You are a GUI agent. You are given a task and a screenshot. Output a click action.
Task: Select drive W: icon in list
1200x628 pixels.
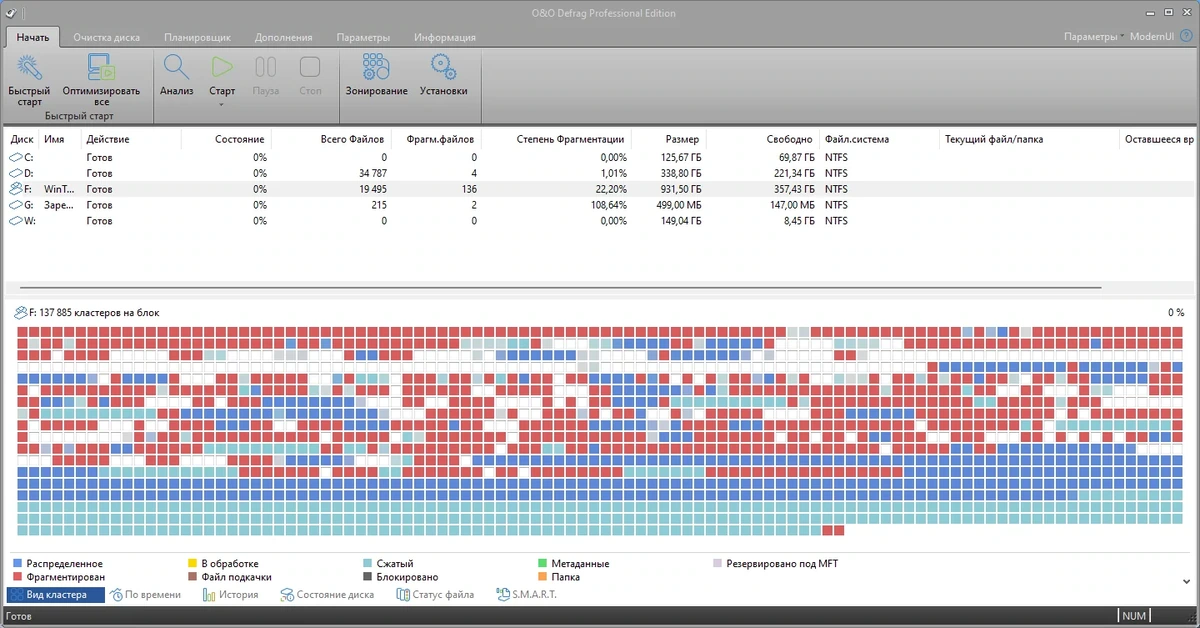16,219
